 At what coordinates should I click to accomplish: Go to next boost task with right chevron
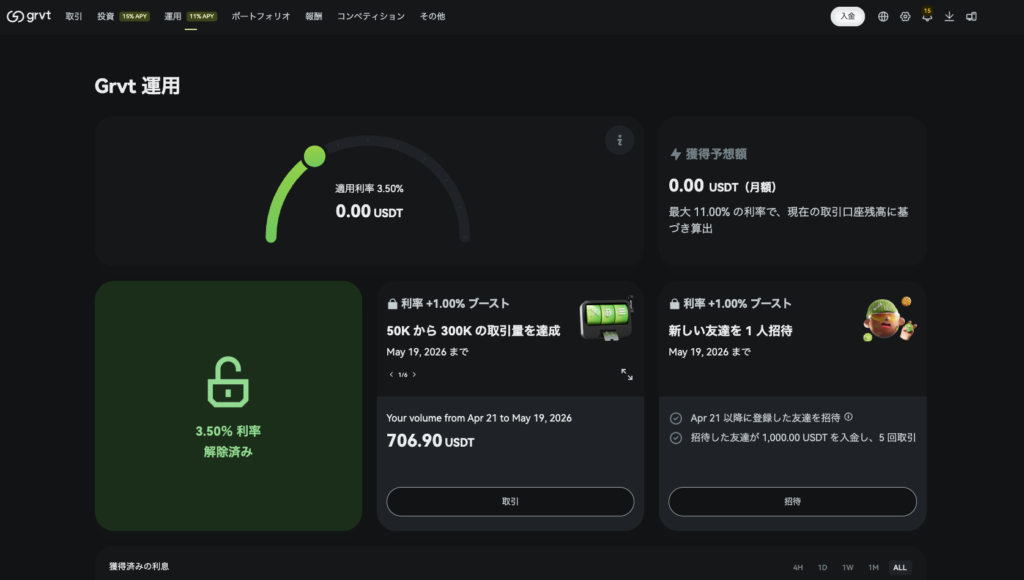pyautogui.click(x=414, y=375)
